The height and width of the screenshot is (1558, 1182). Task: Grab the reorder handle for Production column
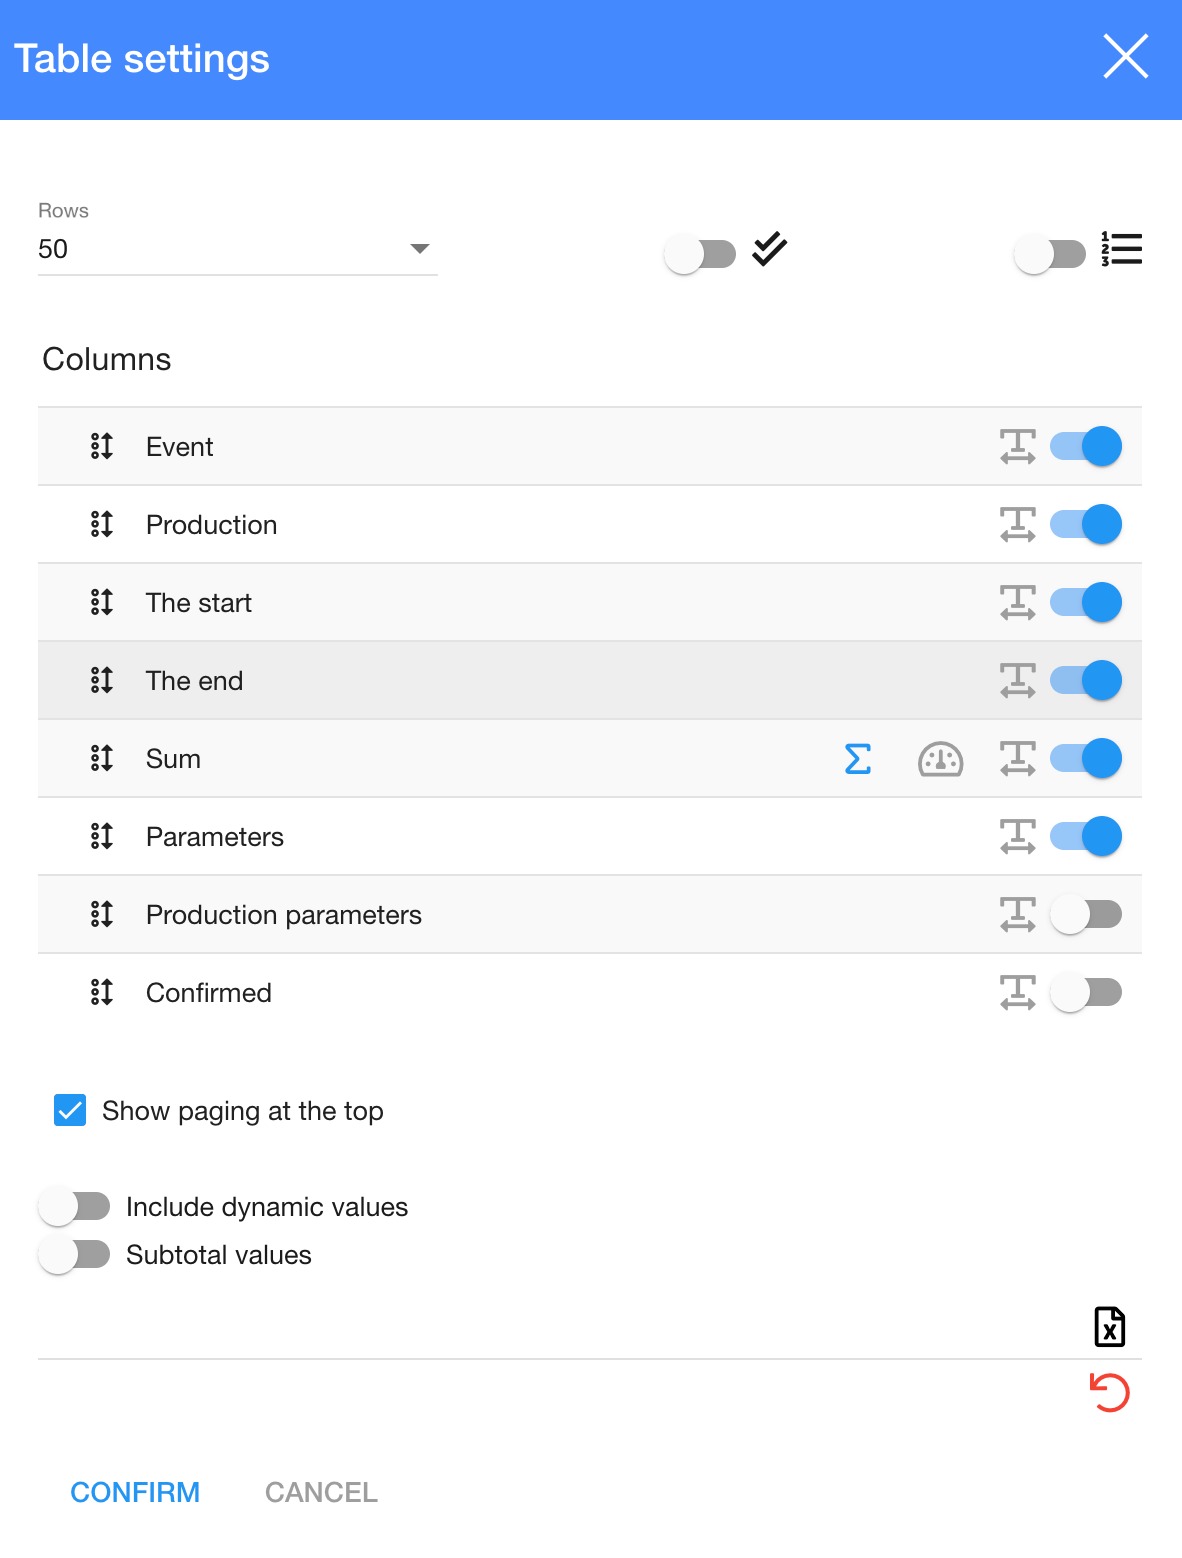click(102, 525)
